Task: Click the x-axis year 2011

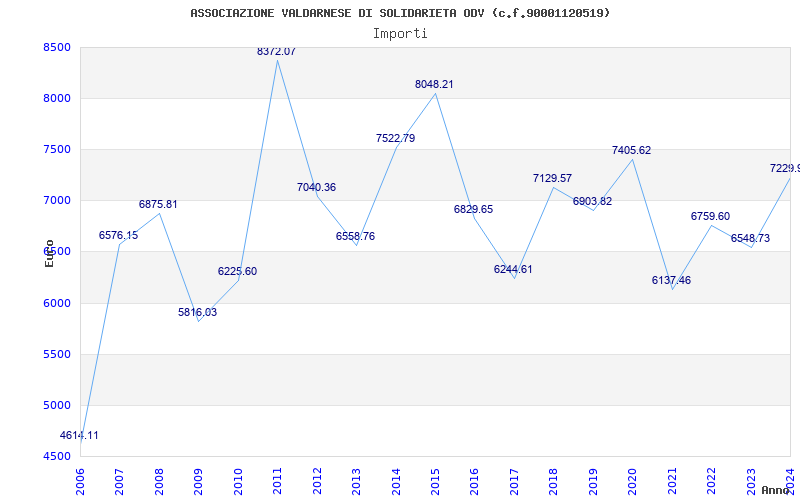Action: [278, 481]
